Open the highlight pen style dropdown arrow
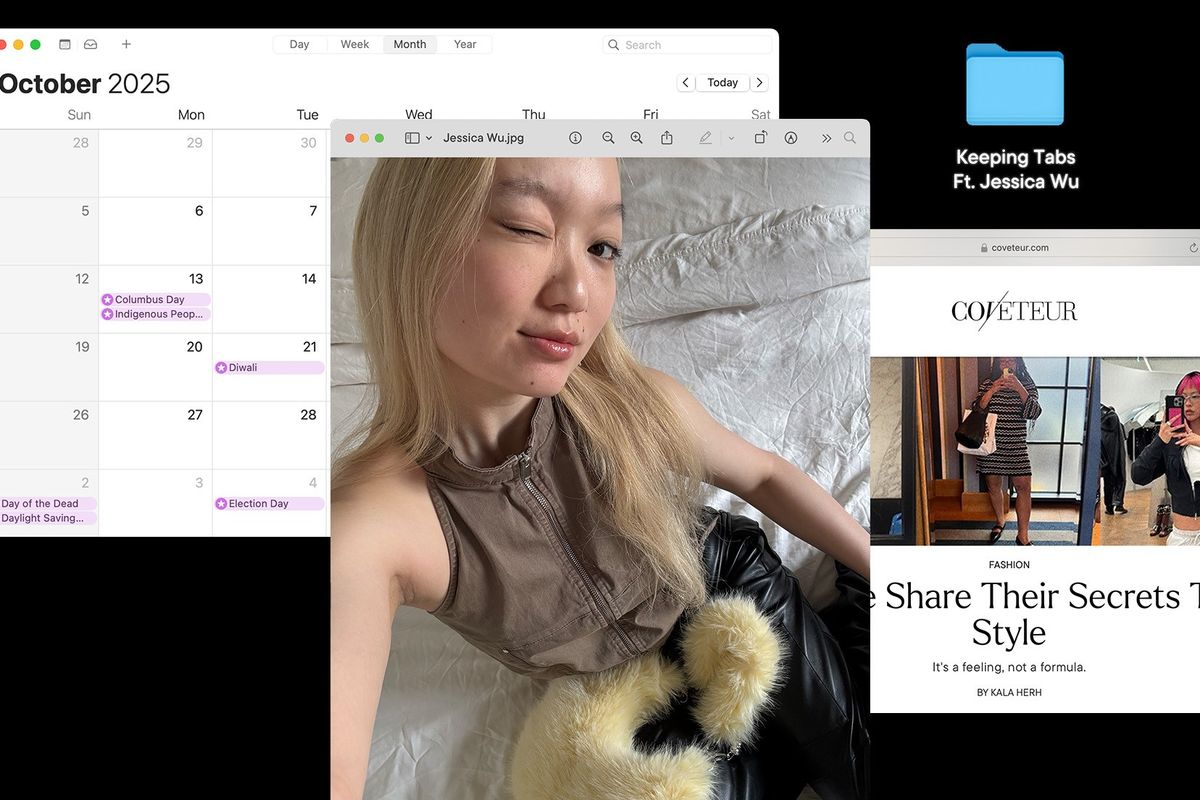 (x=731, y=138)
